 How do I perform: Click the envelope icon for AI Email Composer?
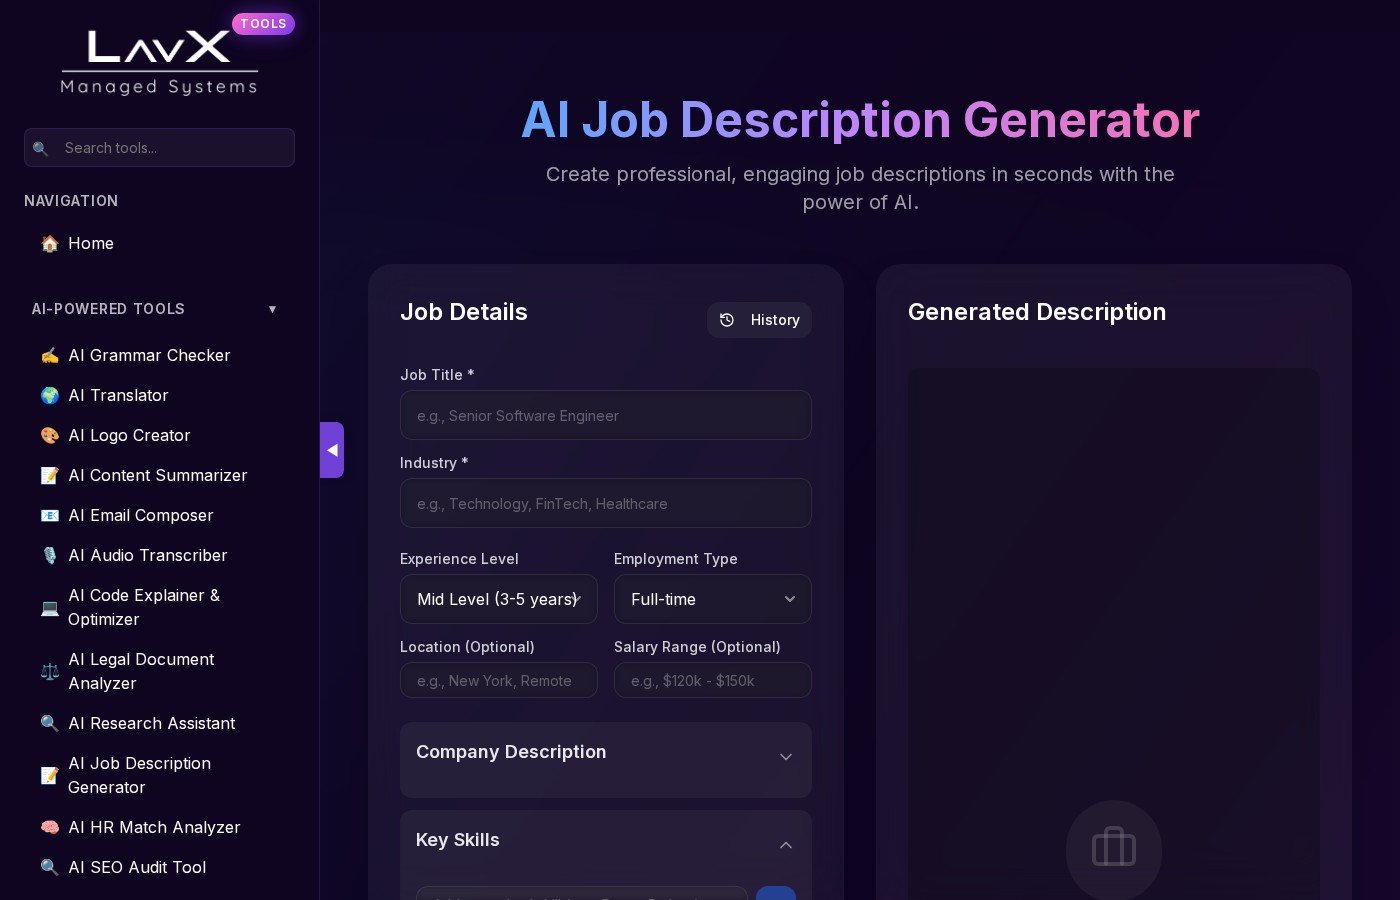pyautogui.click(x=49, y=515)
